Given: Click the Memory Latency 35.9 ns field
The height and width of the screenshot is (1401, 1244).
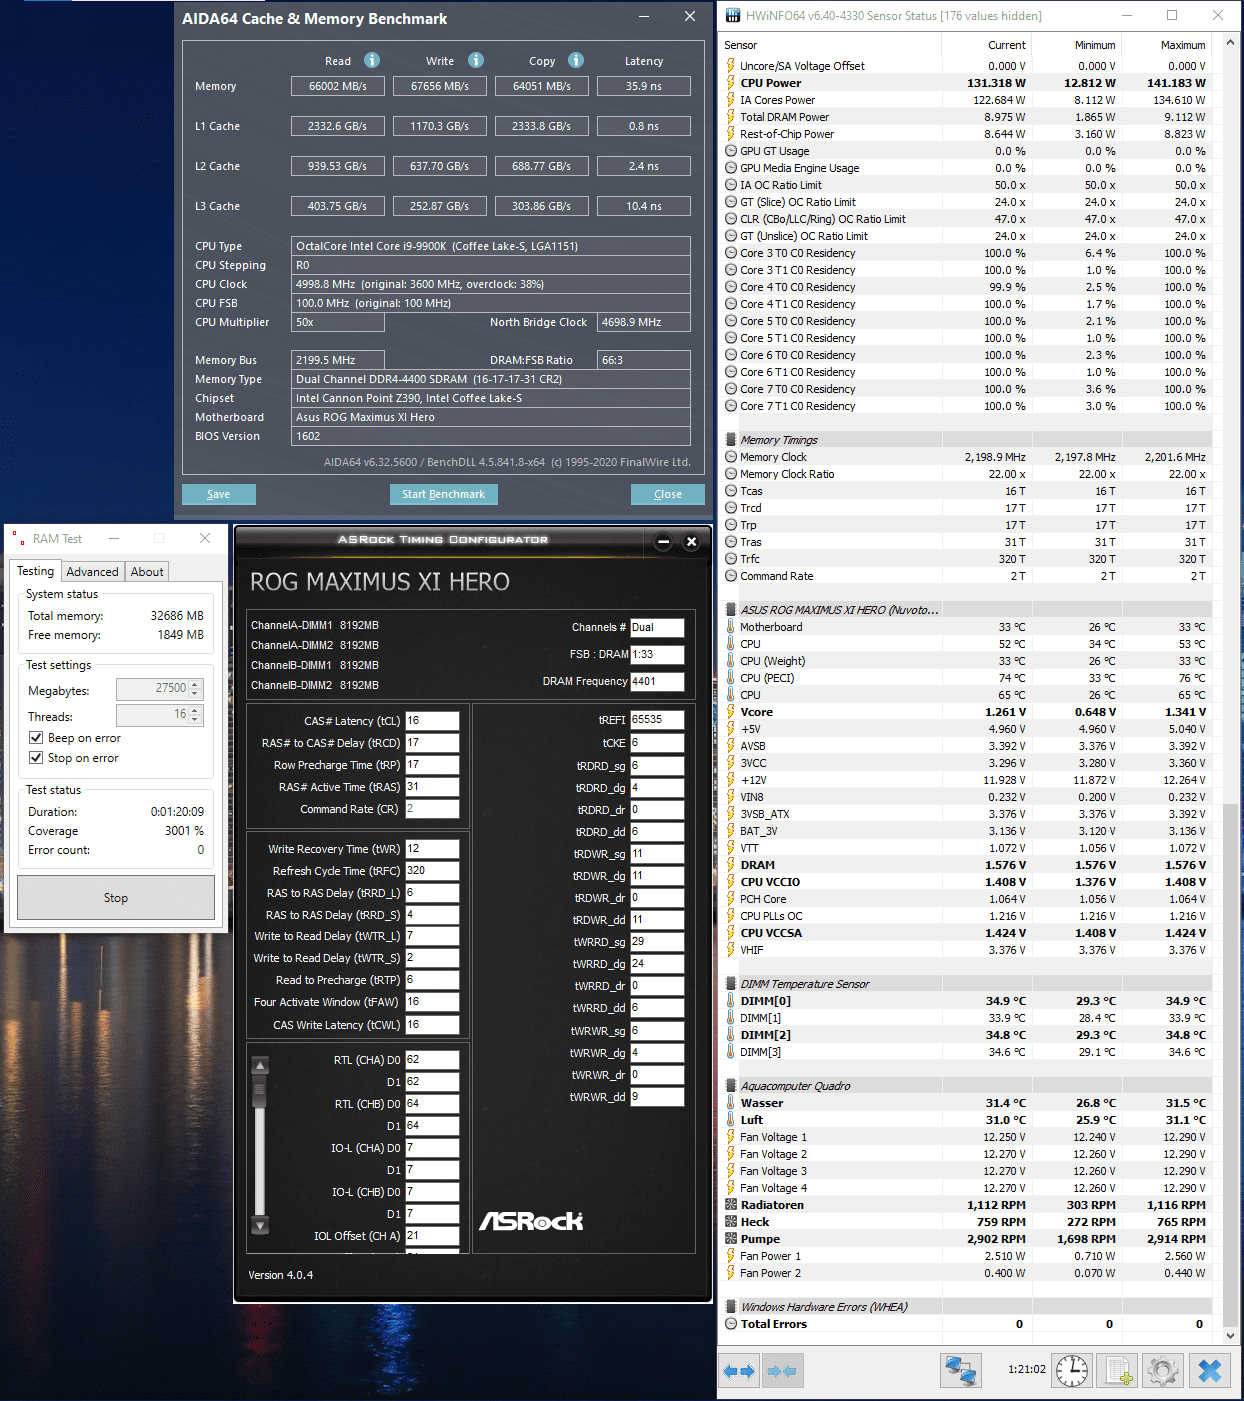Looking at the screenshot, I should pos(644,86).
